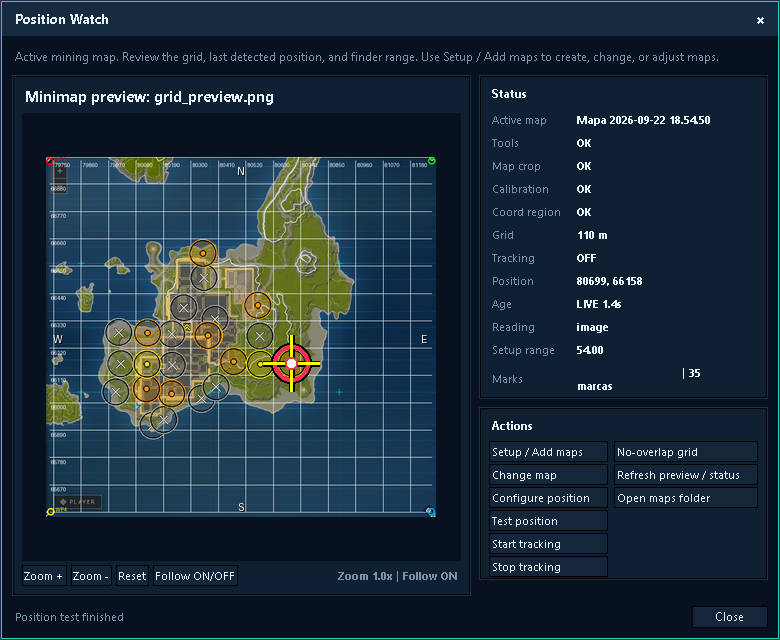This screenshot has height=640, width=780.
Task: Click the Change map button
Action: (548, 475)
